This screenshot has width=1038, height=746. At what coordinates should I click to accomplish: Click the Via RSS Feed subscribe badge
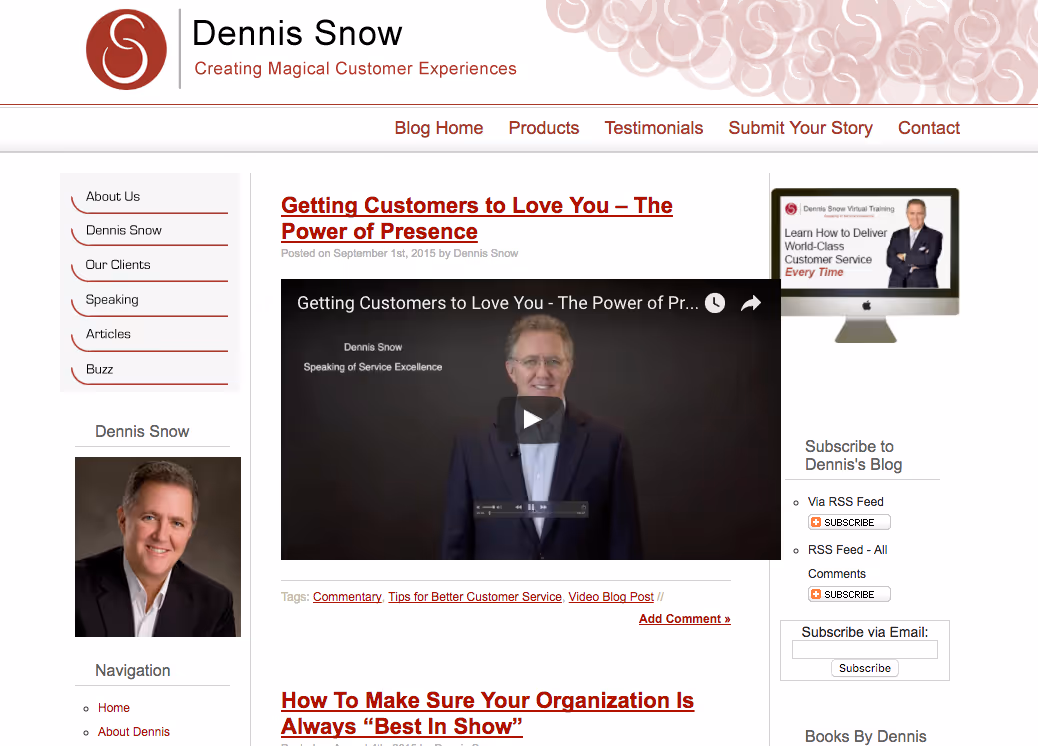pos(849,522)
